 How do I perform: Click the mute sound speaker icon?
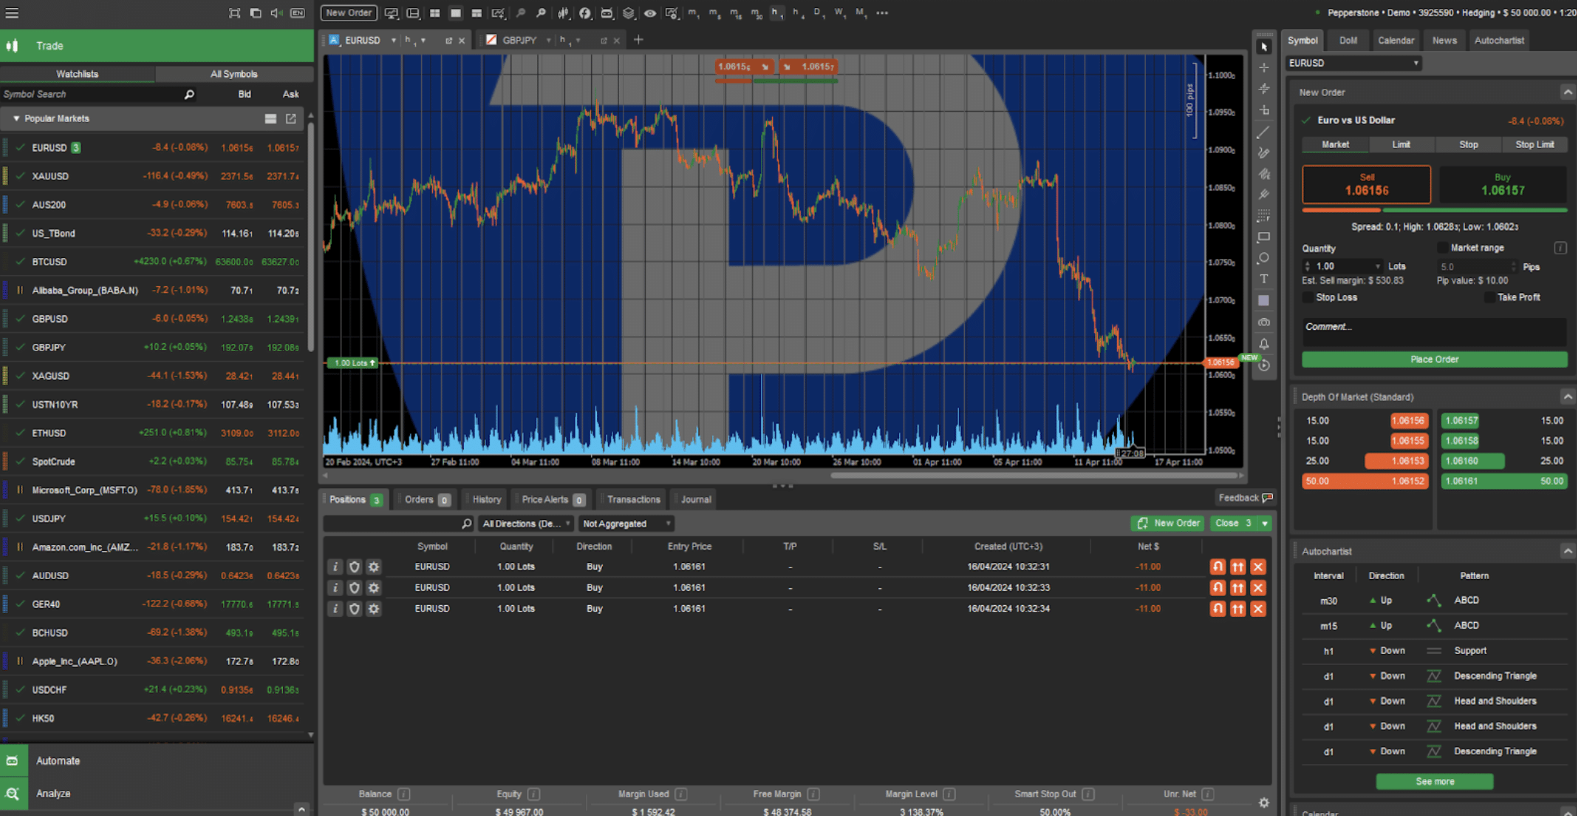click(x=276, y=13)
